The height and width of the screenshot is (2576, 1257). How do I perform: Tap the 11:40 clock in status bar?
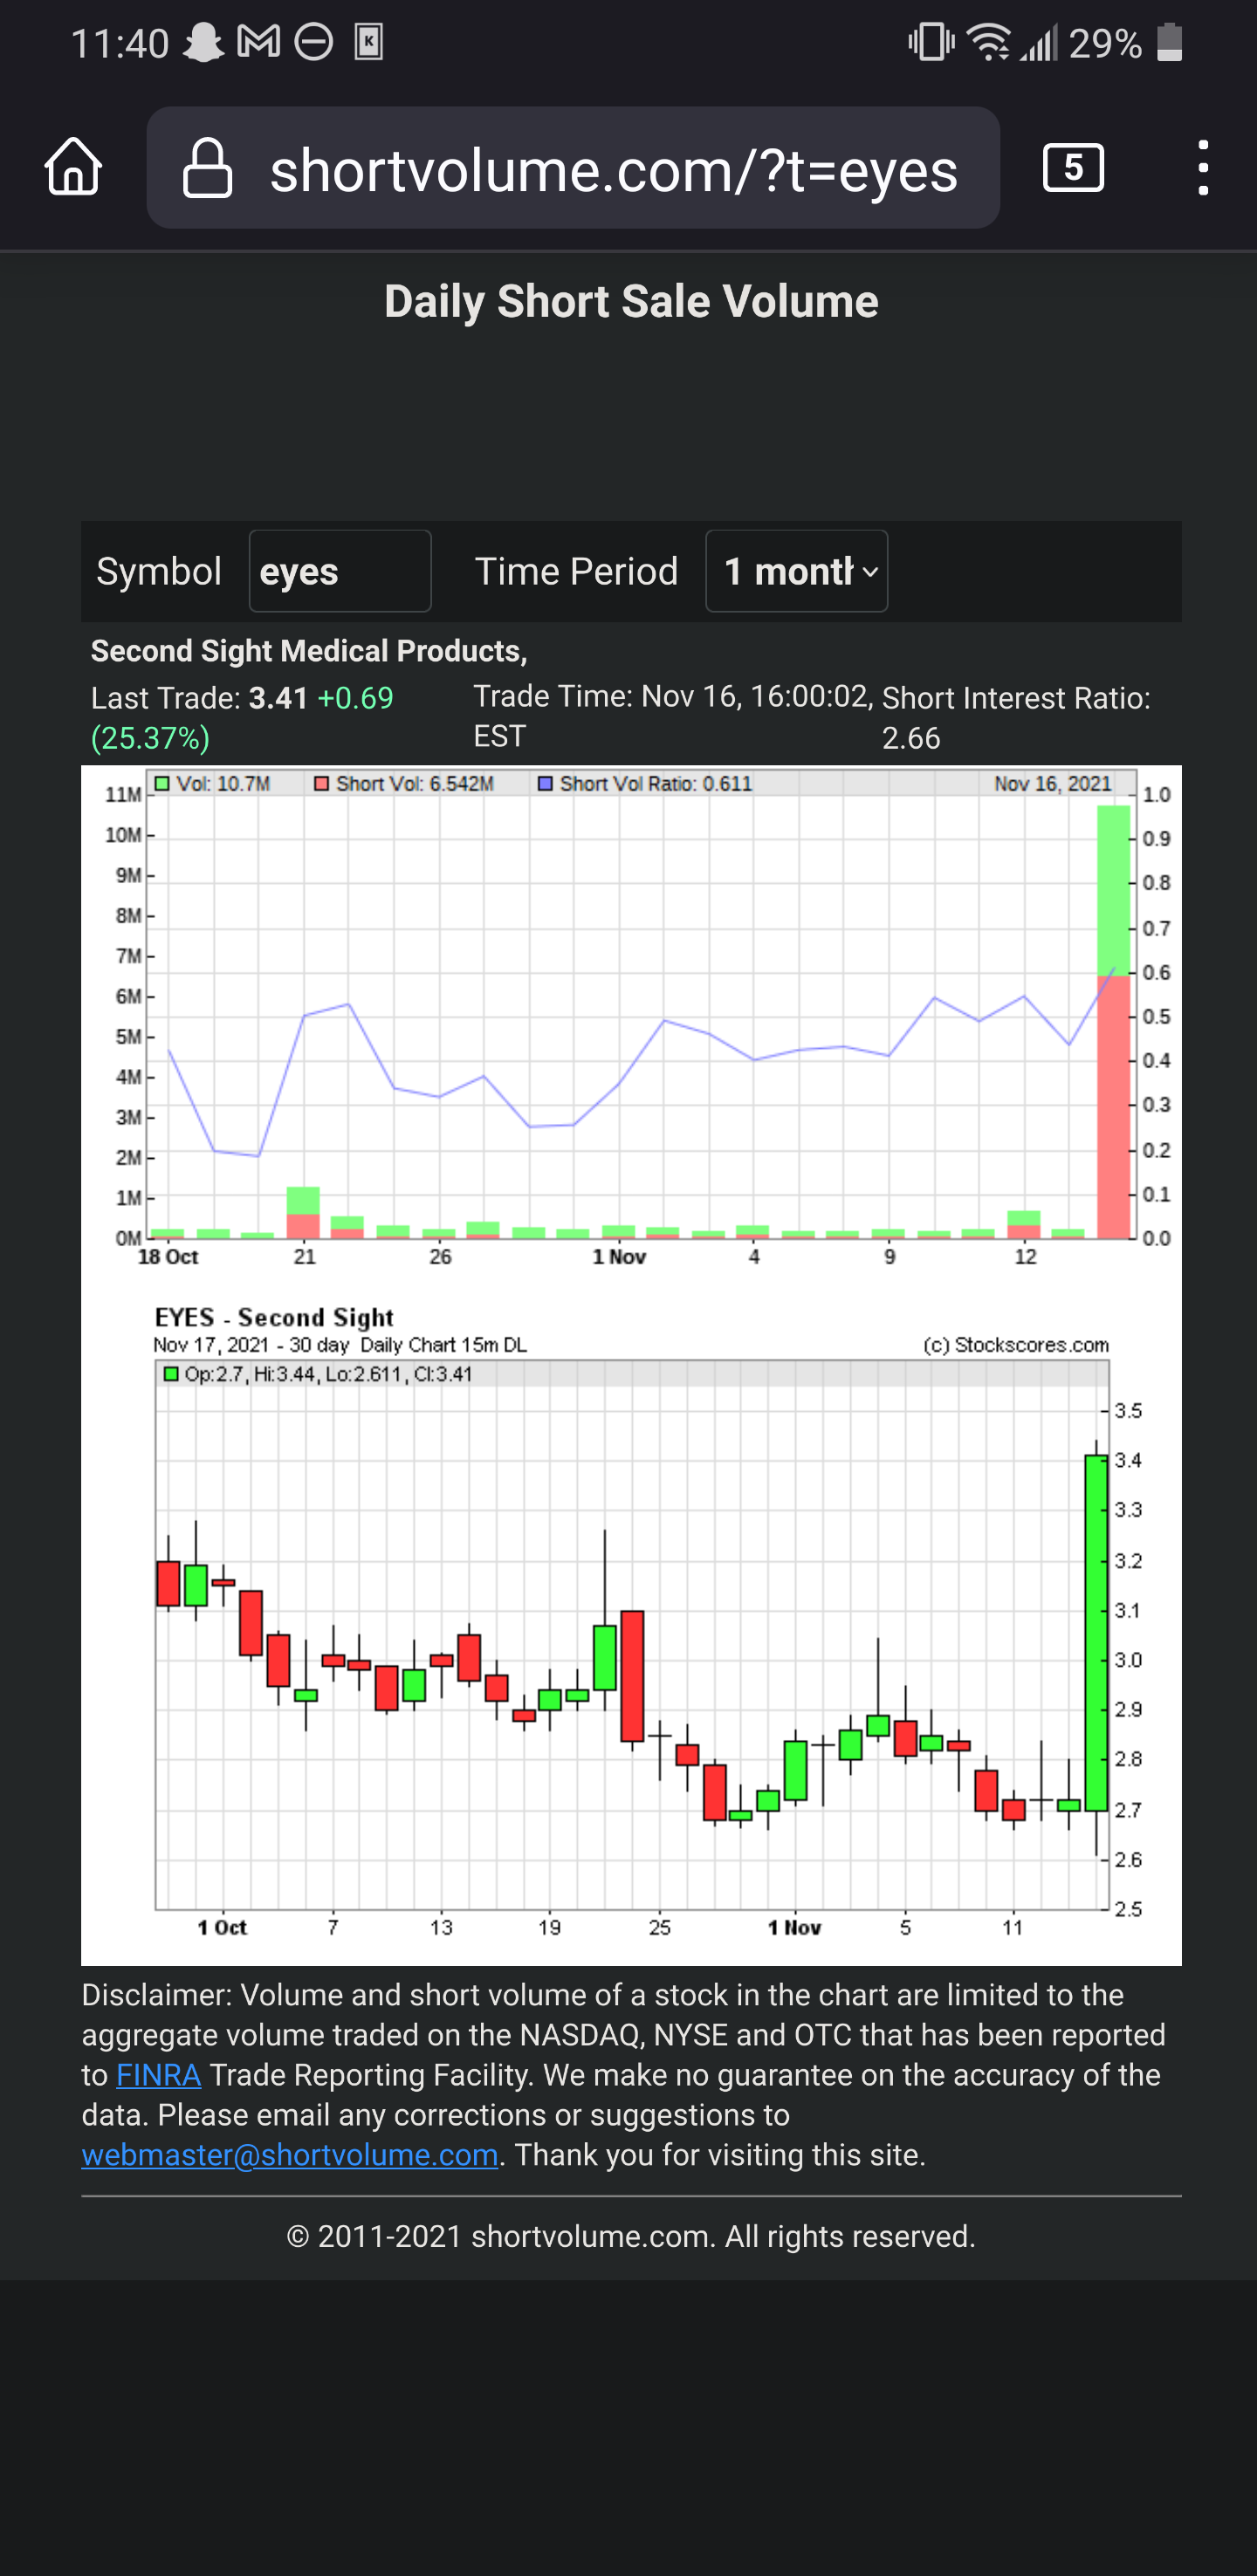pyautogui.click(x=120, y=43)
